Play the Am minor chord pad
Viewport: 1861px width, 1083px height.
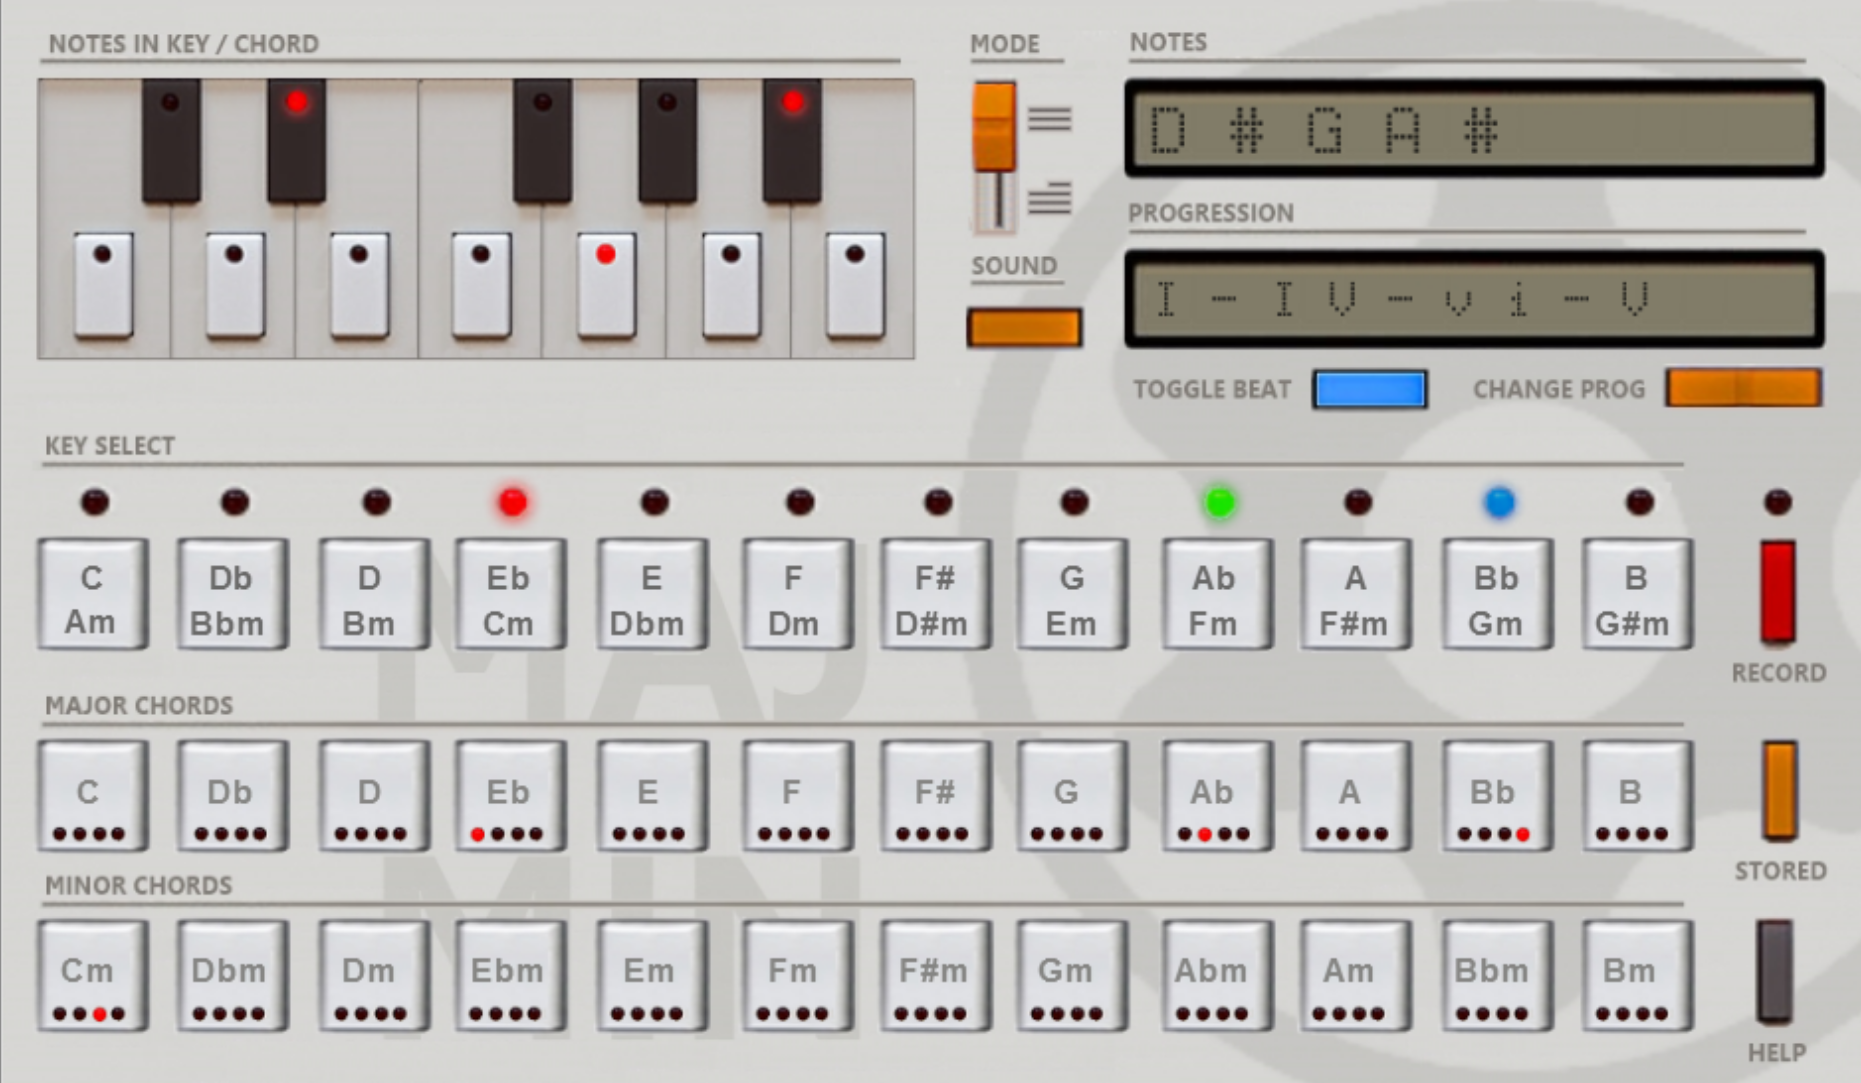pyautogui.click(x=1356, y=976)
